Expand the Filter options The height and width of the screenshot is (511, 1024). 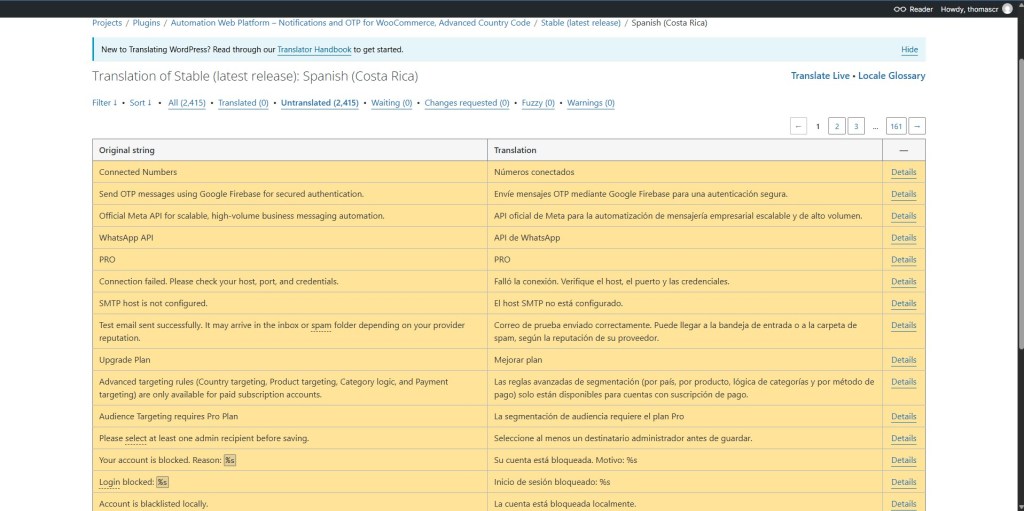tap(104, 103)
